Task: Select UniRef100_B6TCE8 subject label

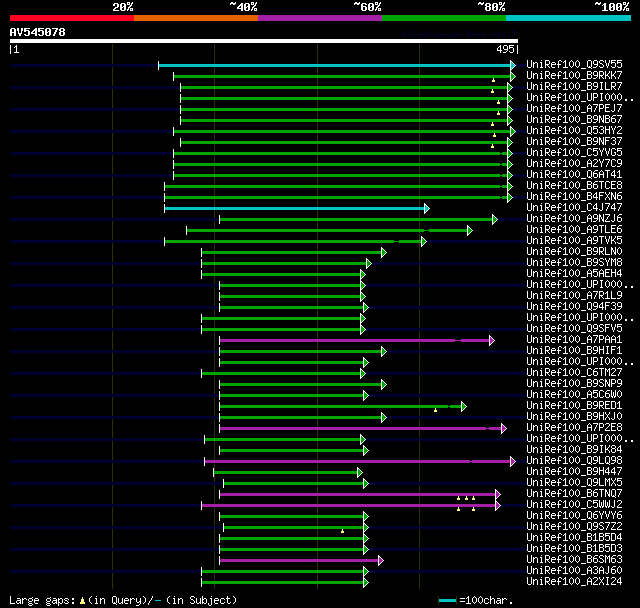Action: 574,186
